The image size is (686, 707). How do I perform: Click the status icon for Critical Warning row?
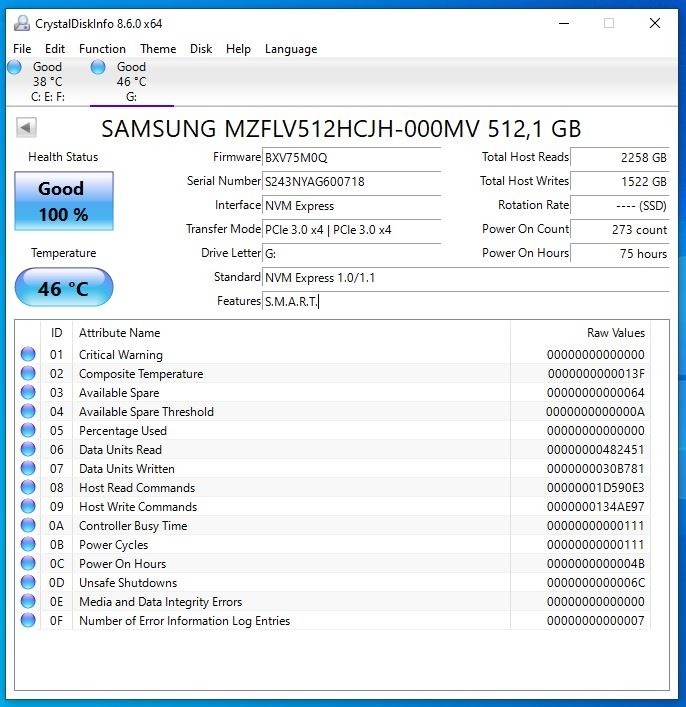[28, 354]
